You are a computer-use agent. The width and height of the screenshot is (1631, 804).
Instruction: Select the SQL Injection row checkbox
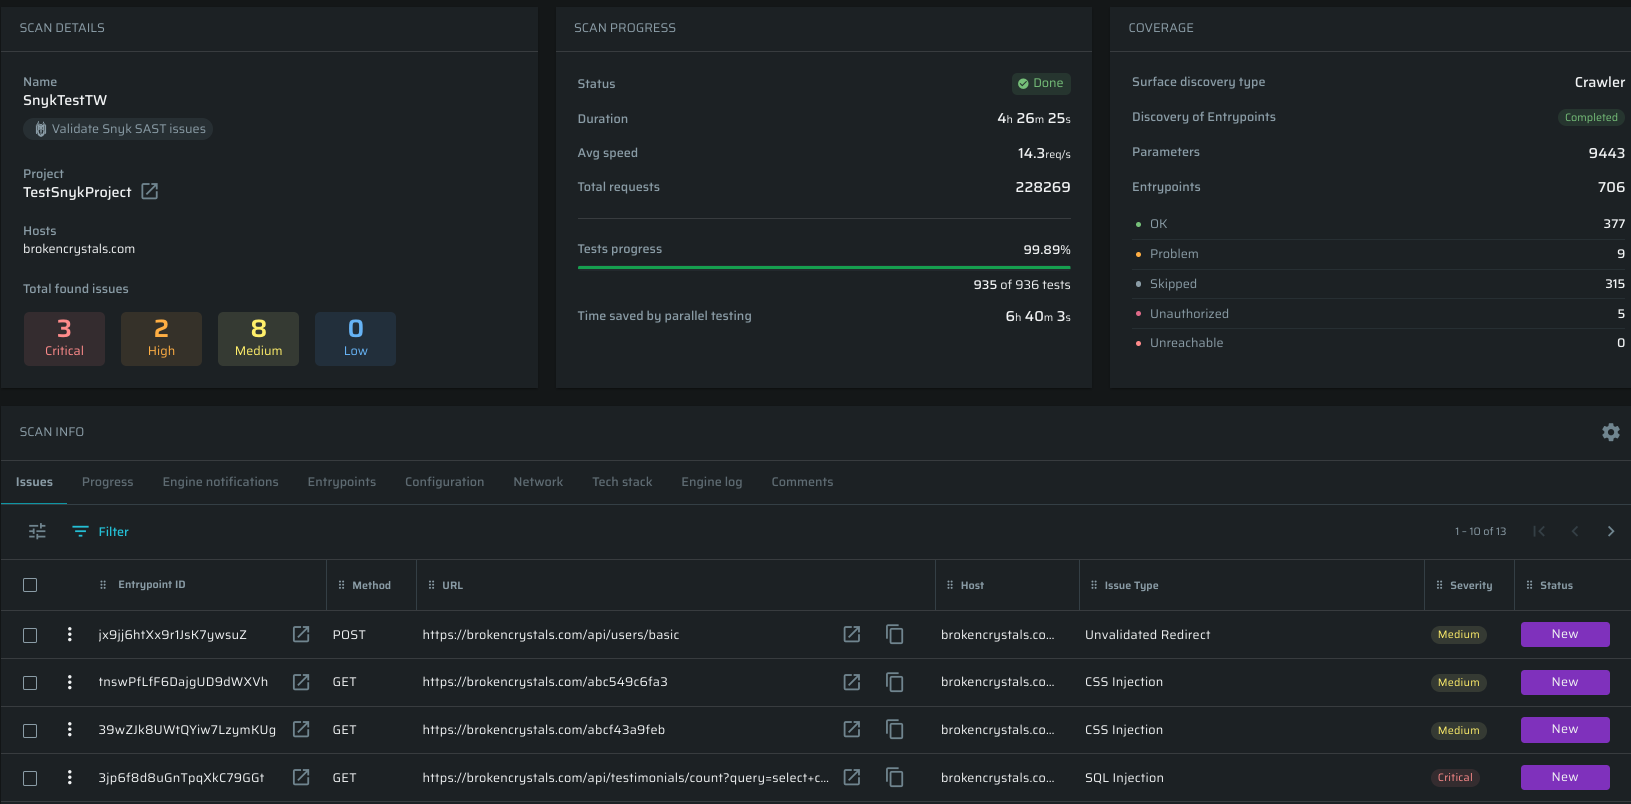coord(30,778)
